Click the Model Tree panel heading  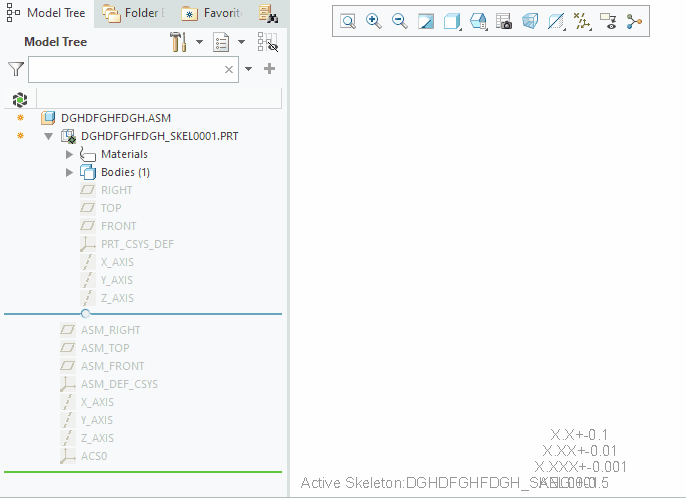pyautogui.click(x=56, y=42)
